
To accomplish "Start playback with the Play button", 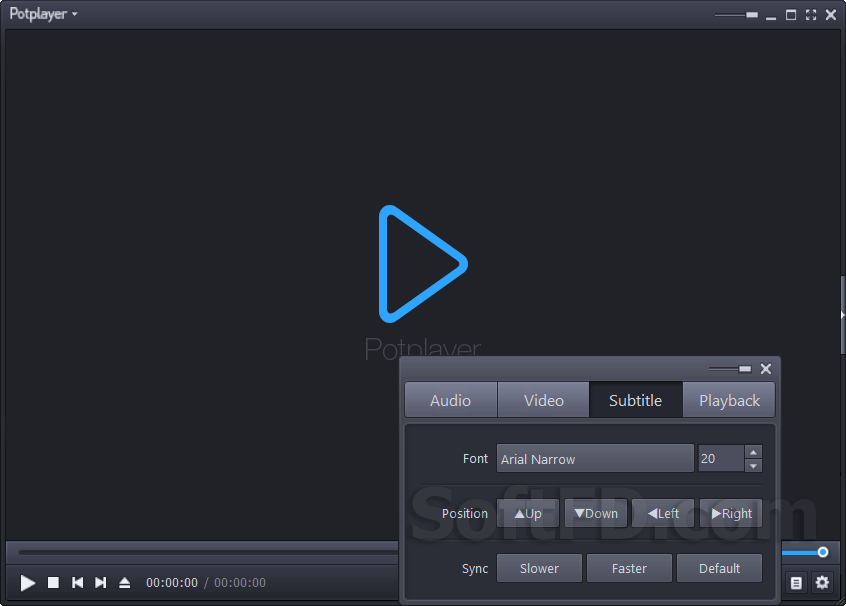I will click(28, 583).
